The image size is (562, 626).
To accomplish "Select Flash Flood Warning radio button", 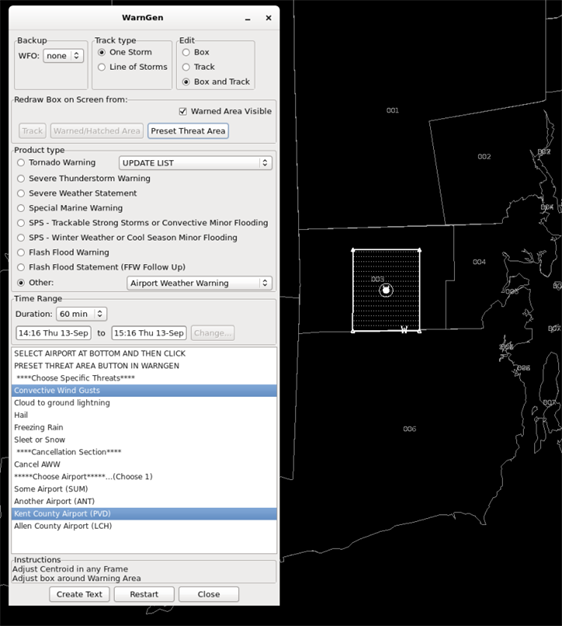I will coord(21,252).
